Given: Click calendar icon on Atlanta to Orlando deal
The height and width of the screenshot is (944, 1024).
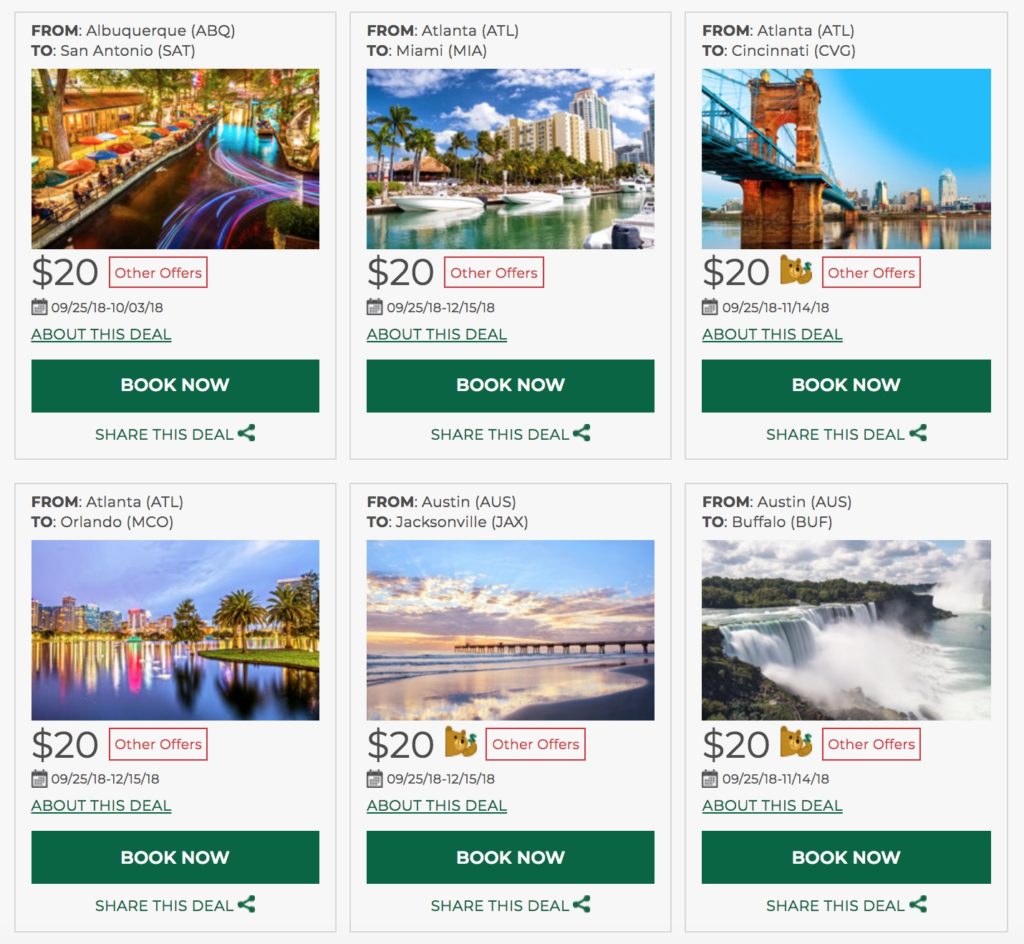Looking at the screenshot, I should 39,779.
